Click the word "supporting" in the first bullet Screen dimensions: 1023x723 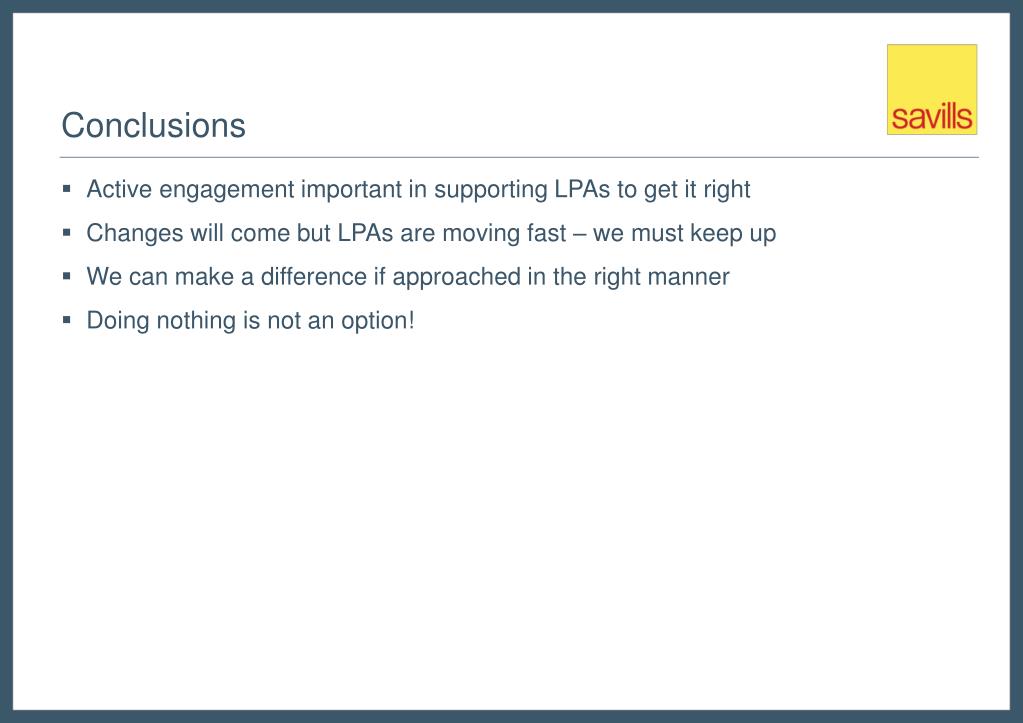pos(491,190)
